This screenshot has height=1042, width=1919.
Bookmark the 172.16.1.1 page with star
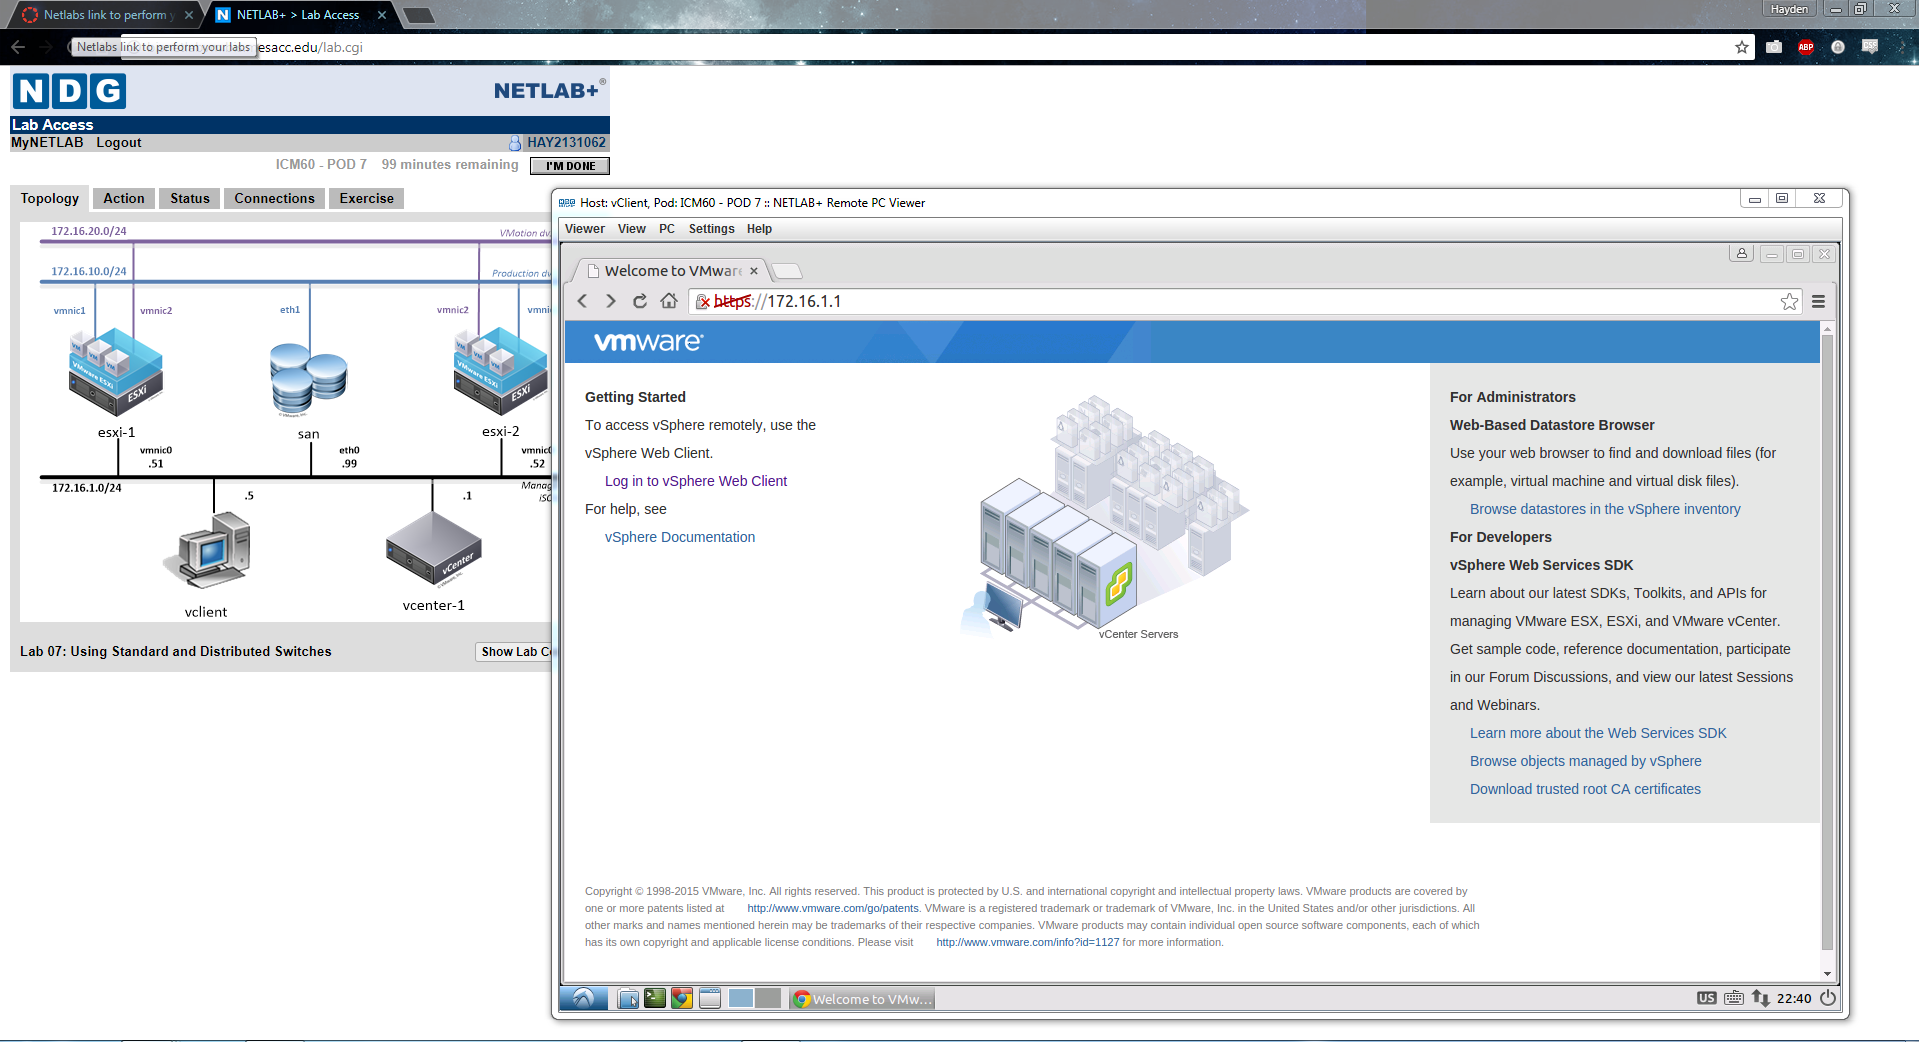1789,301
